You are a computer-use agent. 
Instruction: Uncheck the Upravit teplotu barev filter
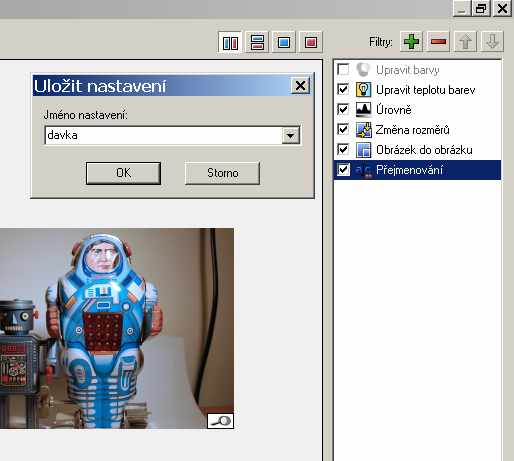click(343, 89)
